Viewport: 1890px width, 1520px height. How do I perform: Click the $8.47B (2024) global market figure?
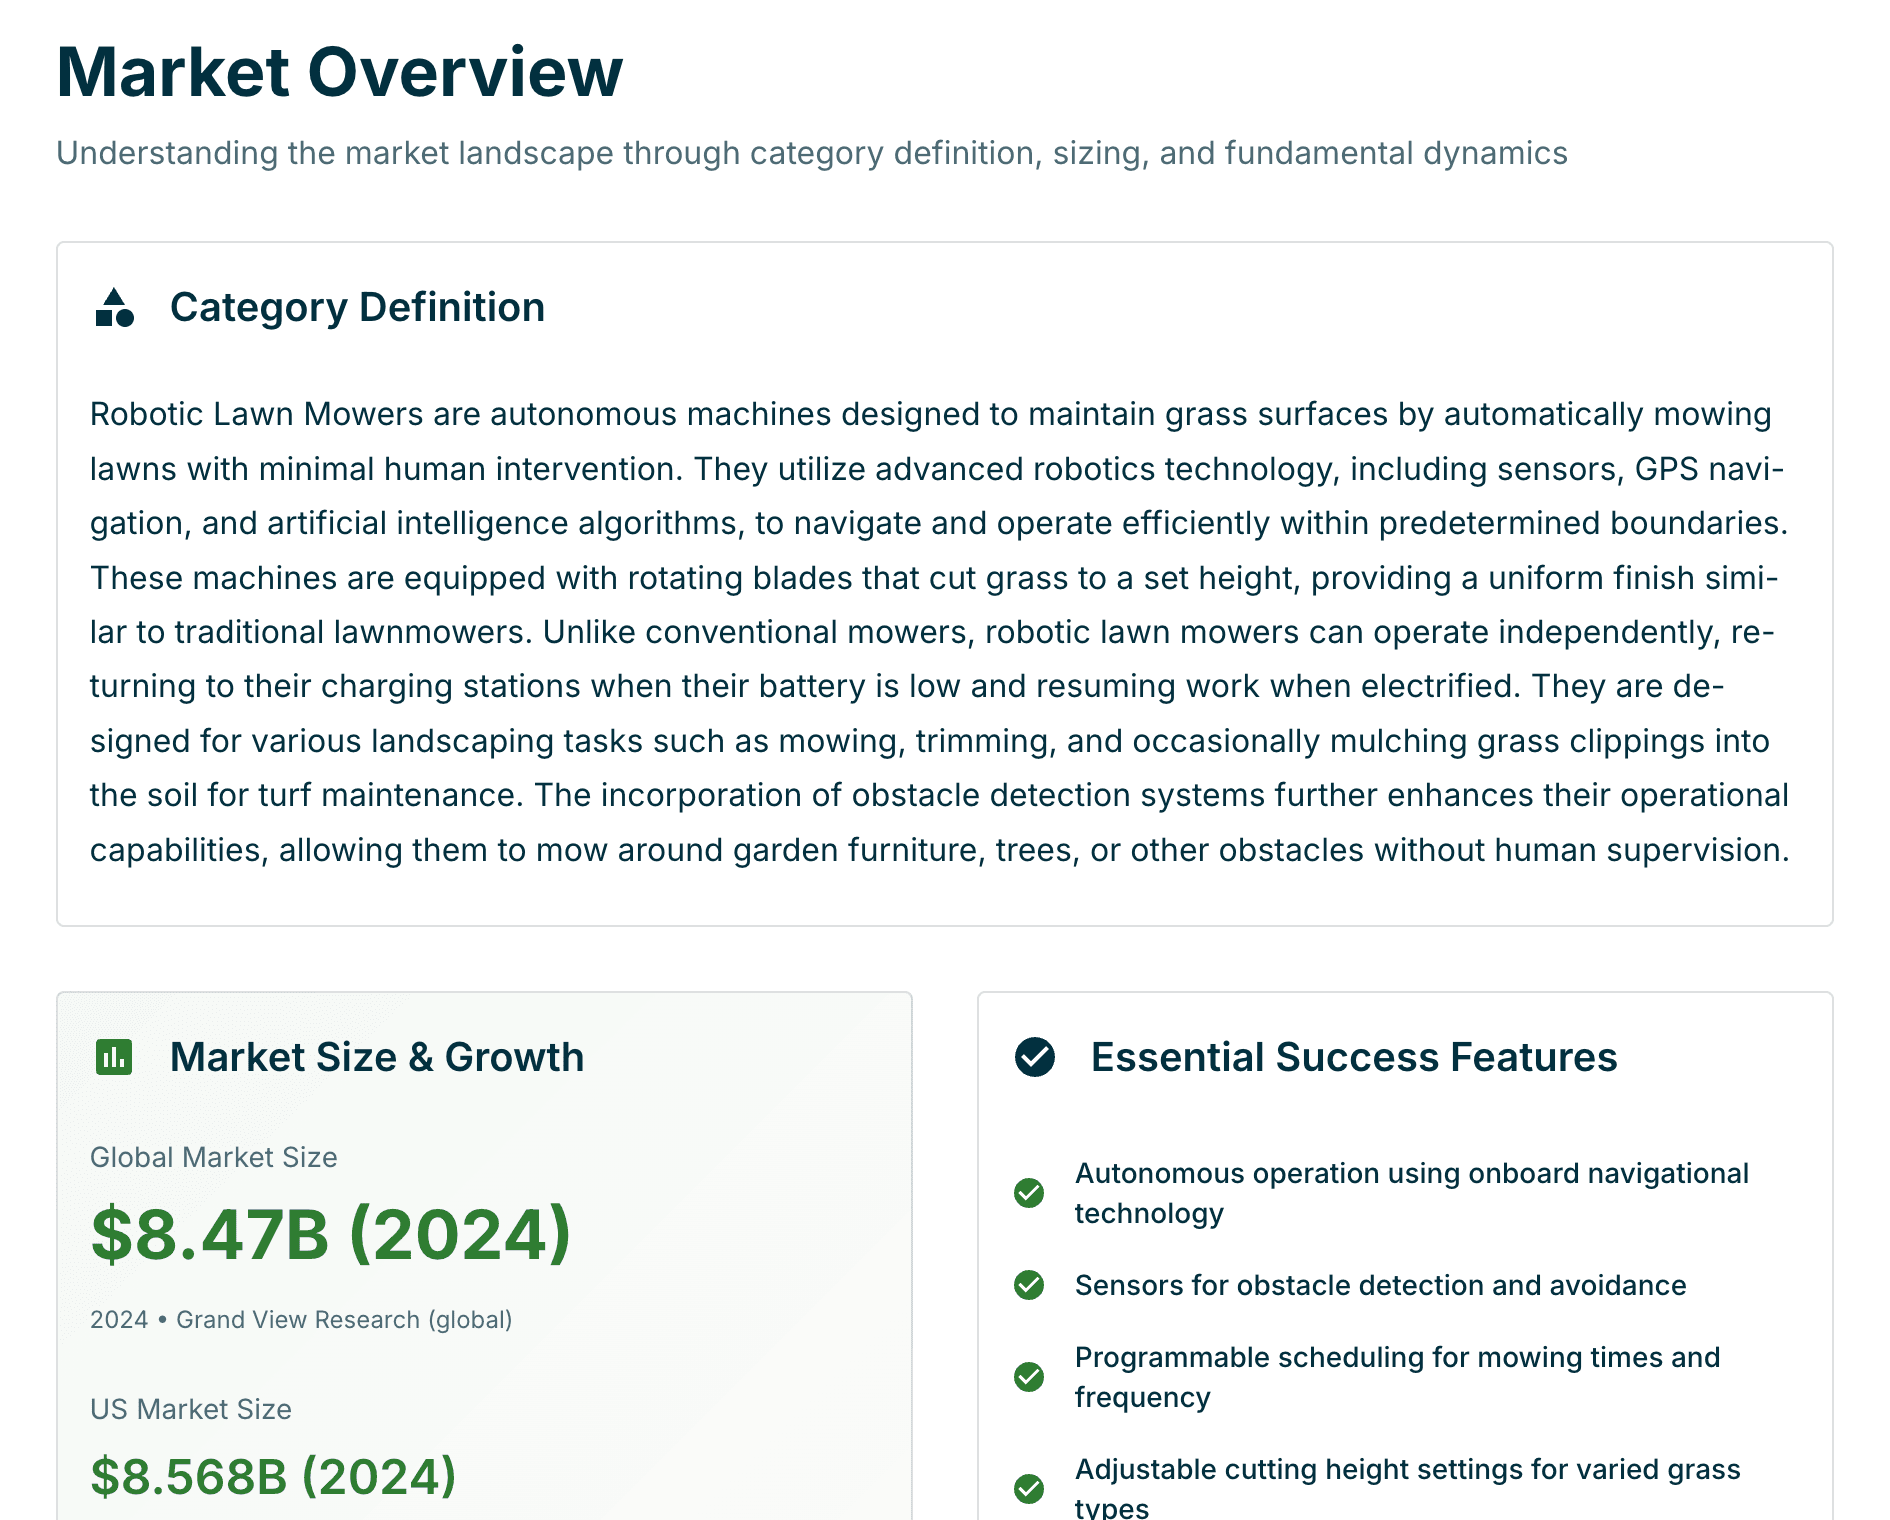click(x=330, y=1234)
